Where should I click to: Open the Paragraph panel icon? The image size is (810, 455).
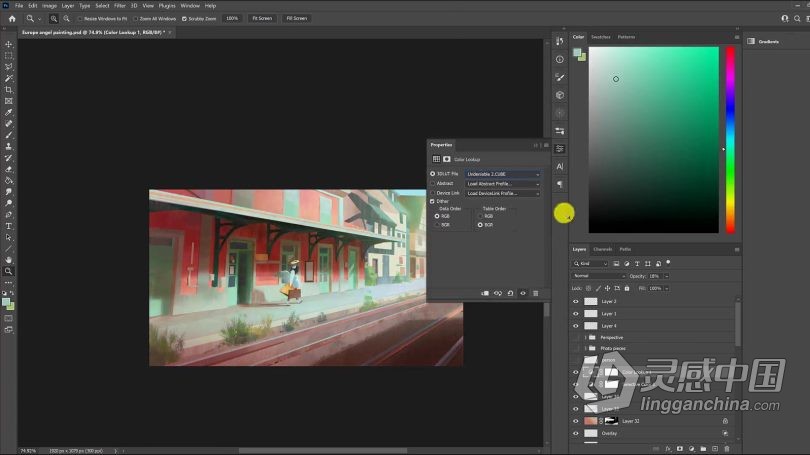pos(559,184)
